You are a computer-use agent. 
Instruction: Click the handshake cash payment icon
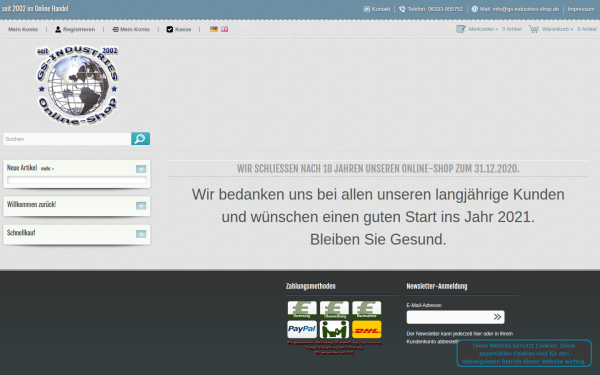coord(334,329)
